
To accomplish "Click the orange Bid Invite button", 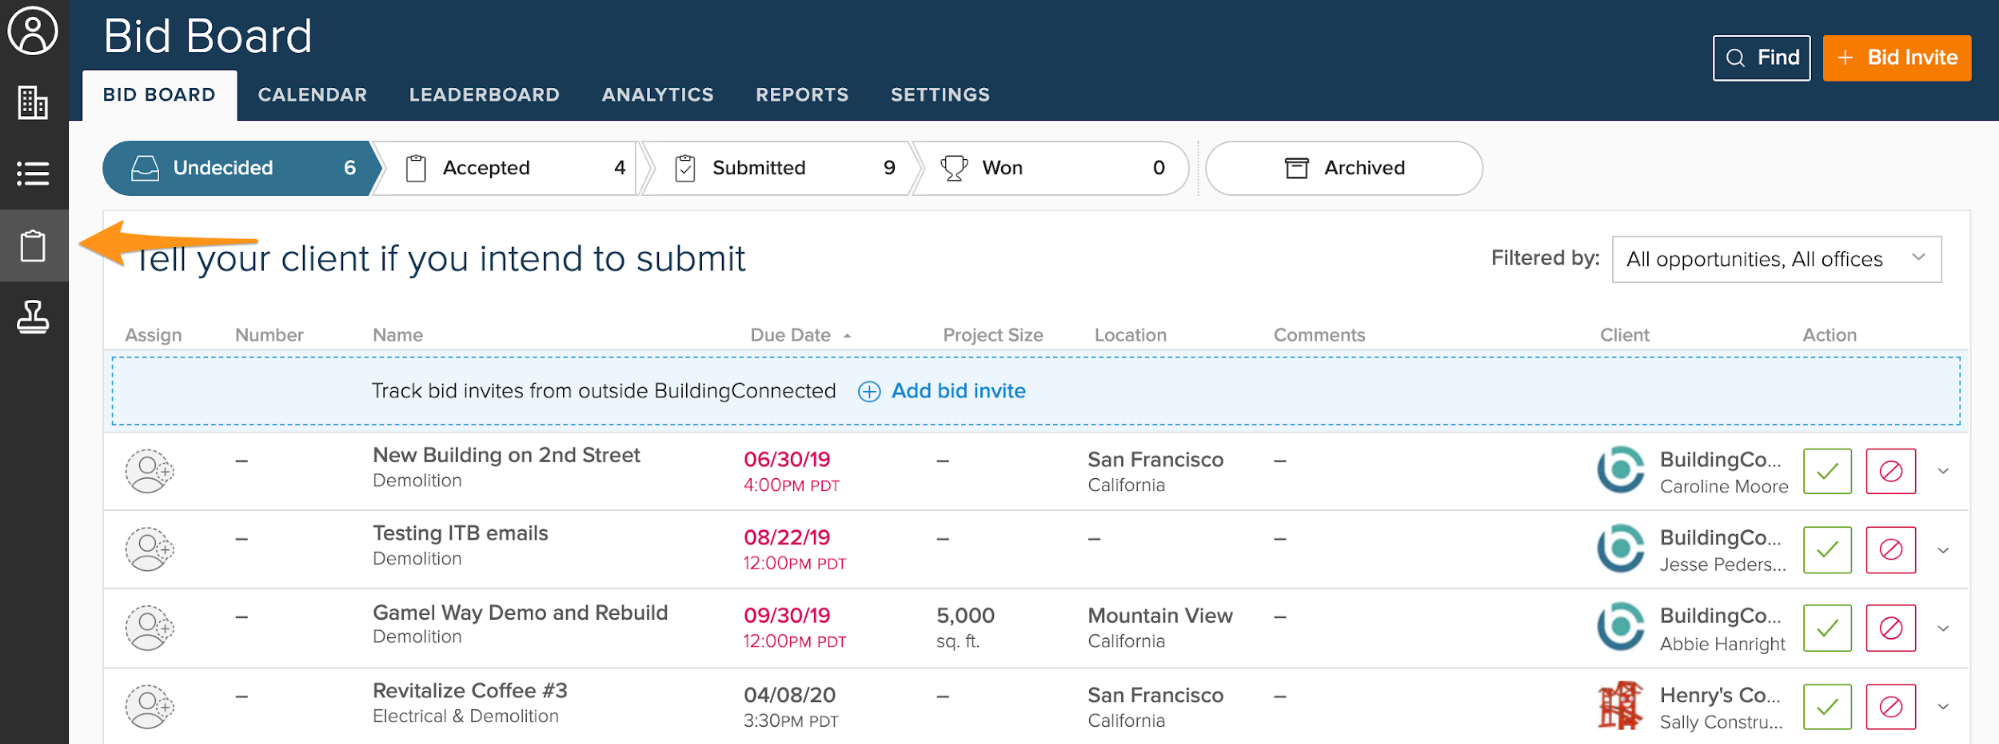I will [x=1896, y=58].
